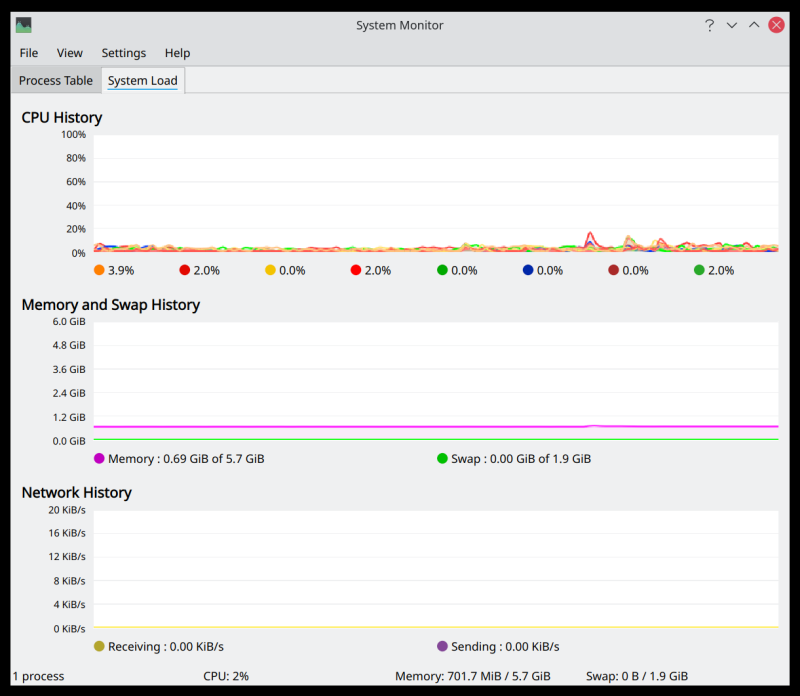This screenshot has height=696, width=800.
Task: Open the Settings menu
Action: coord(123,53)
